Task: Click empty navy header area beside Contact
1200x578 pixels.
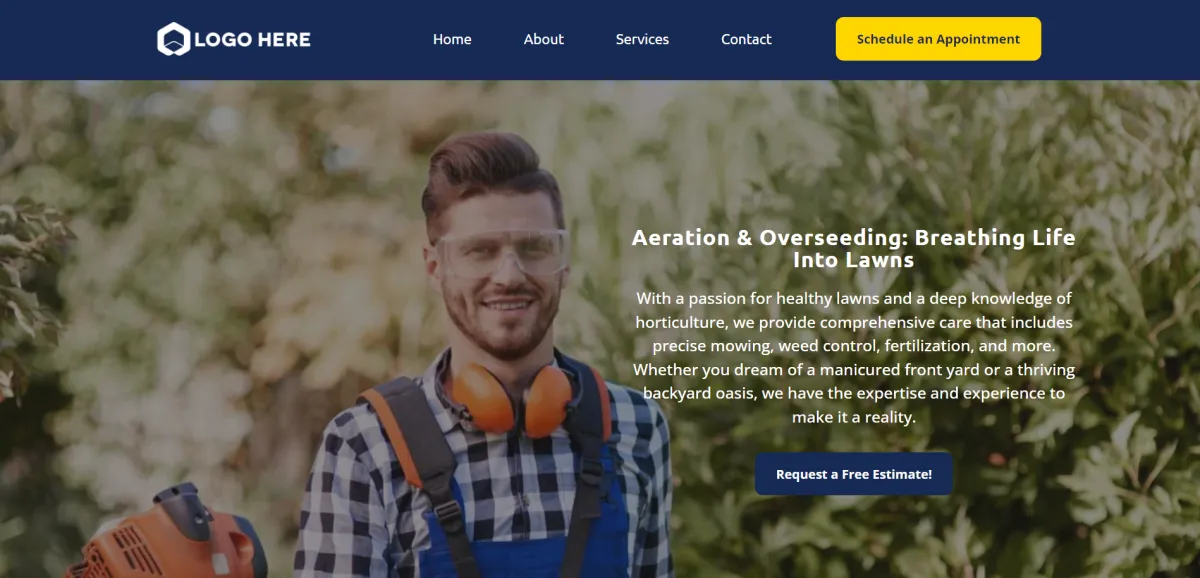Action: (x=803, y=39)
